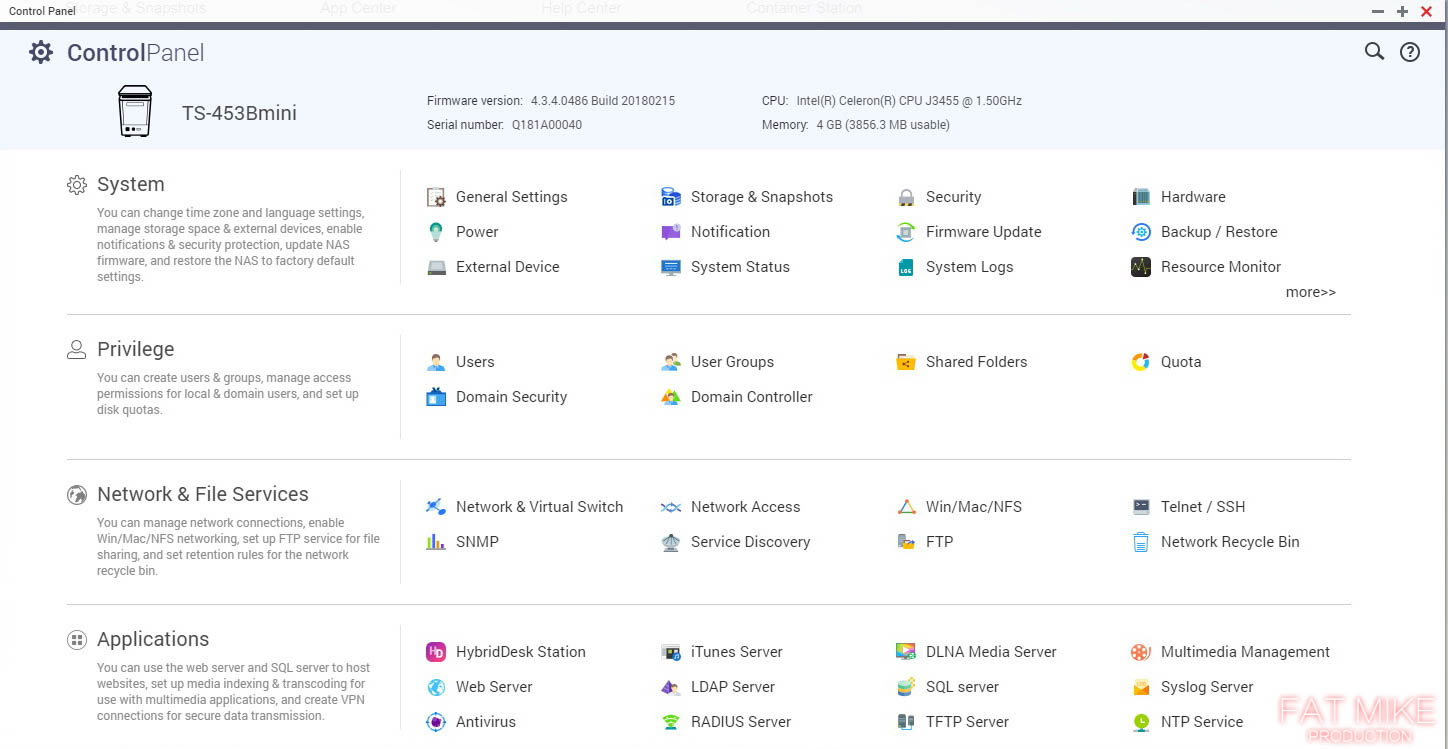
Task: Open the Firmware Update icon
Action: [x=906, y=232]
